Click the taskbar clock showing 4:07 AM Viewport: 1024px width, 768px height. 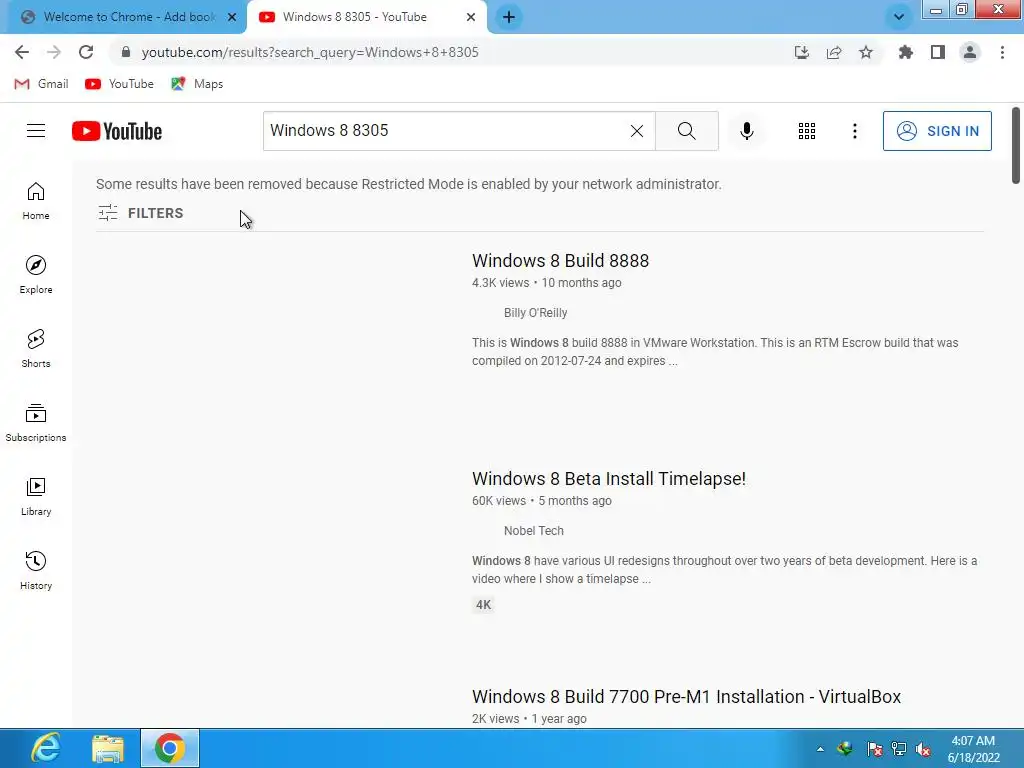coord(973,749)
